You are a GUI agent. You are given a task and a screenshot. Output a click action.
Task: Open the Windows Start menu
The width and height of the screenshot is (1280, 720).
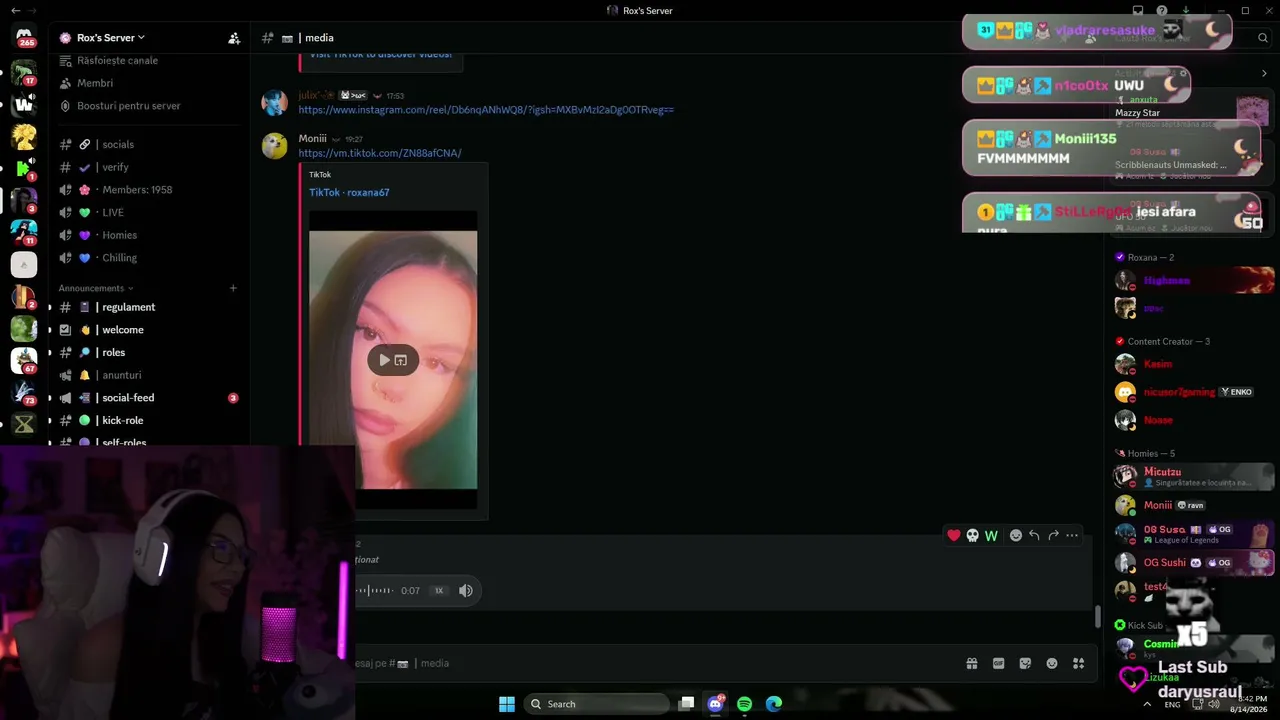[507, 704]
